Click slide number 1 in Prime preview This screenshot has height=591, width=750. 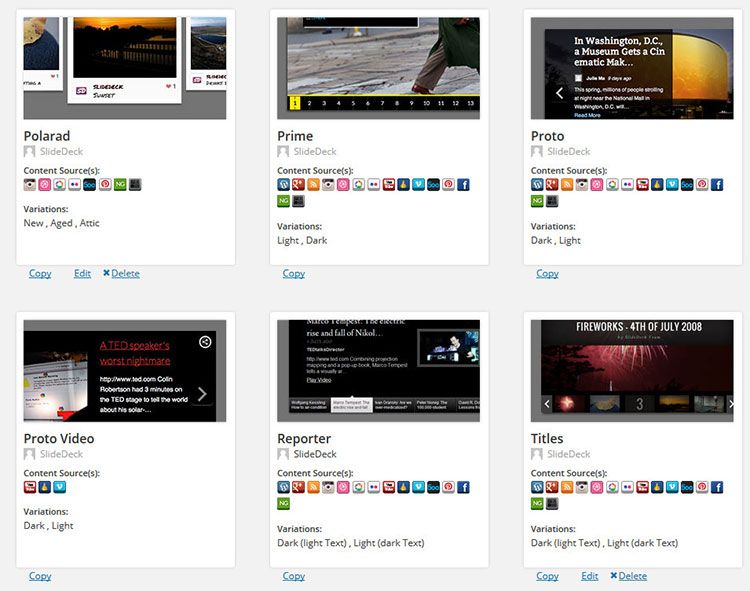(295, 103)
